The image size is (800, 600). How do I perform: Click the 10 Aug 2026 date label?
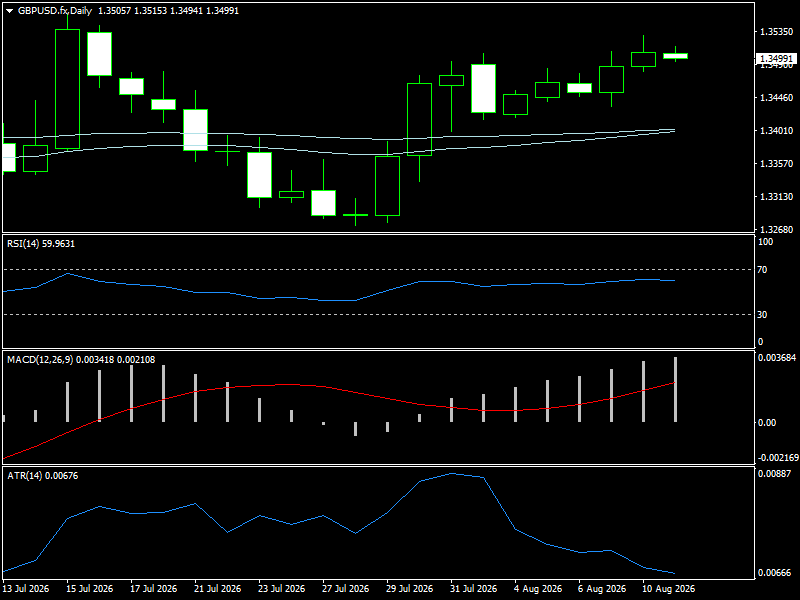[x=668, y=589]
